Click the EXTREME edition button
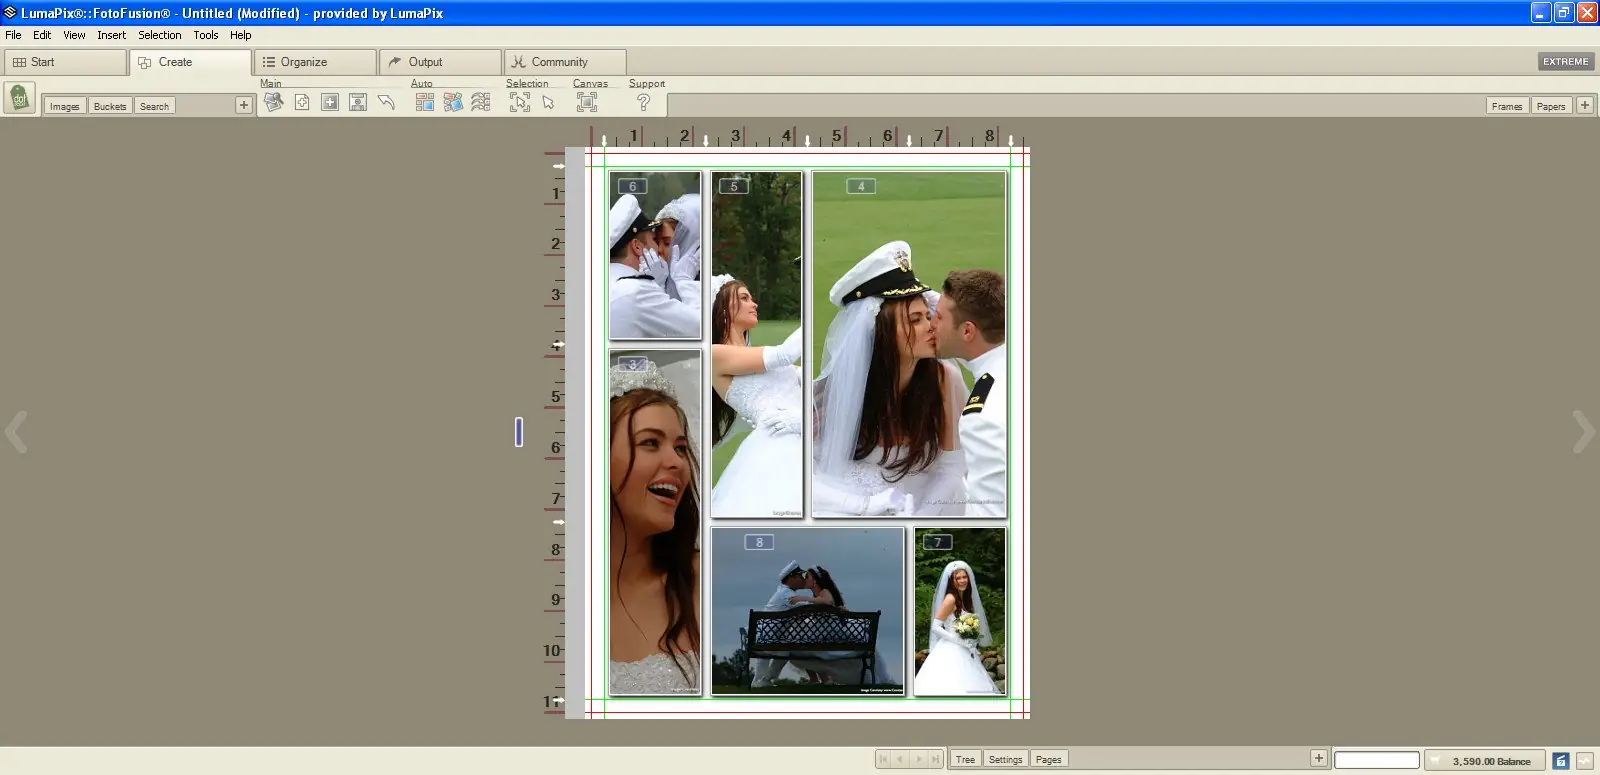 pyautogui.click(x=1566, y=62)
